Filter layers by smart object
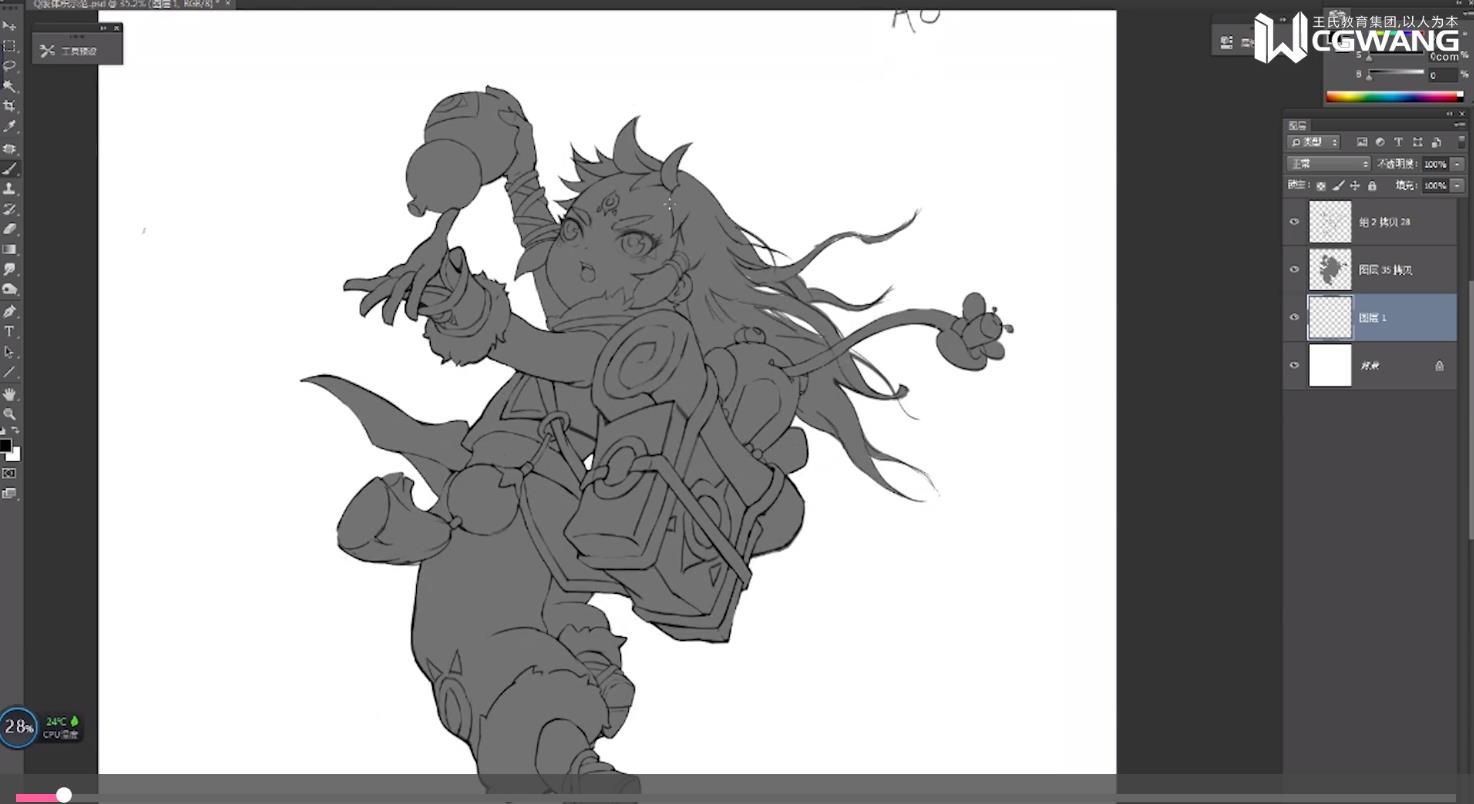 coord(1436,142)
